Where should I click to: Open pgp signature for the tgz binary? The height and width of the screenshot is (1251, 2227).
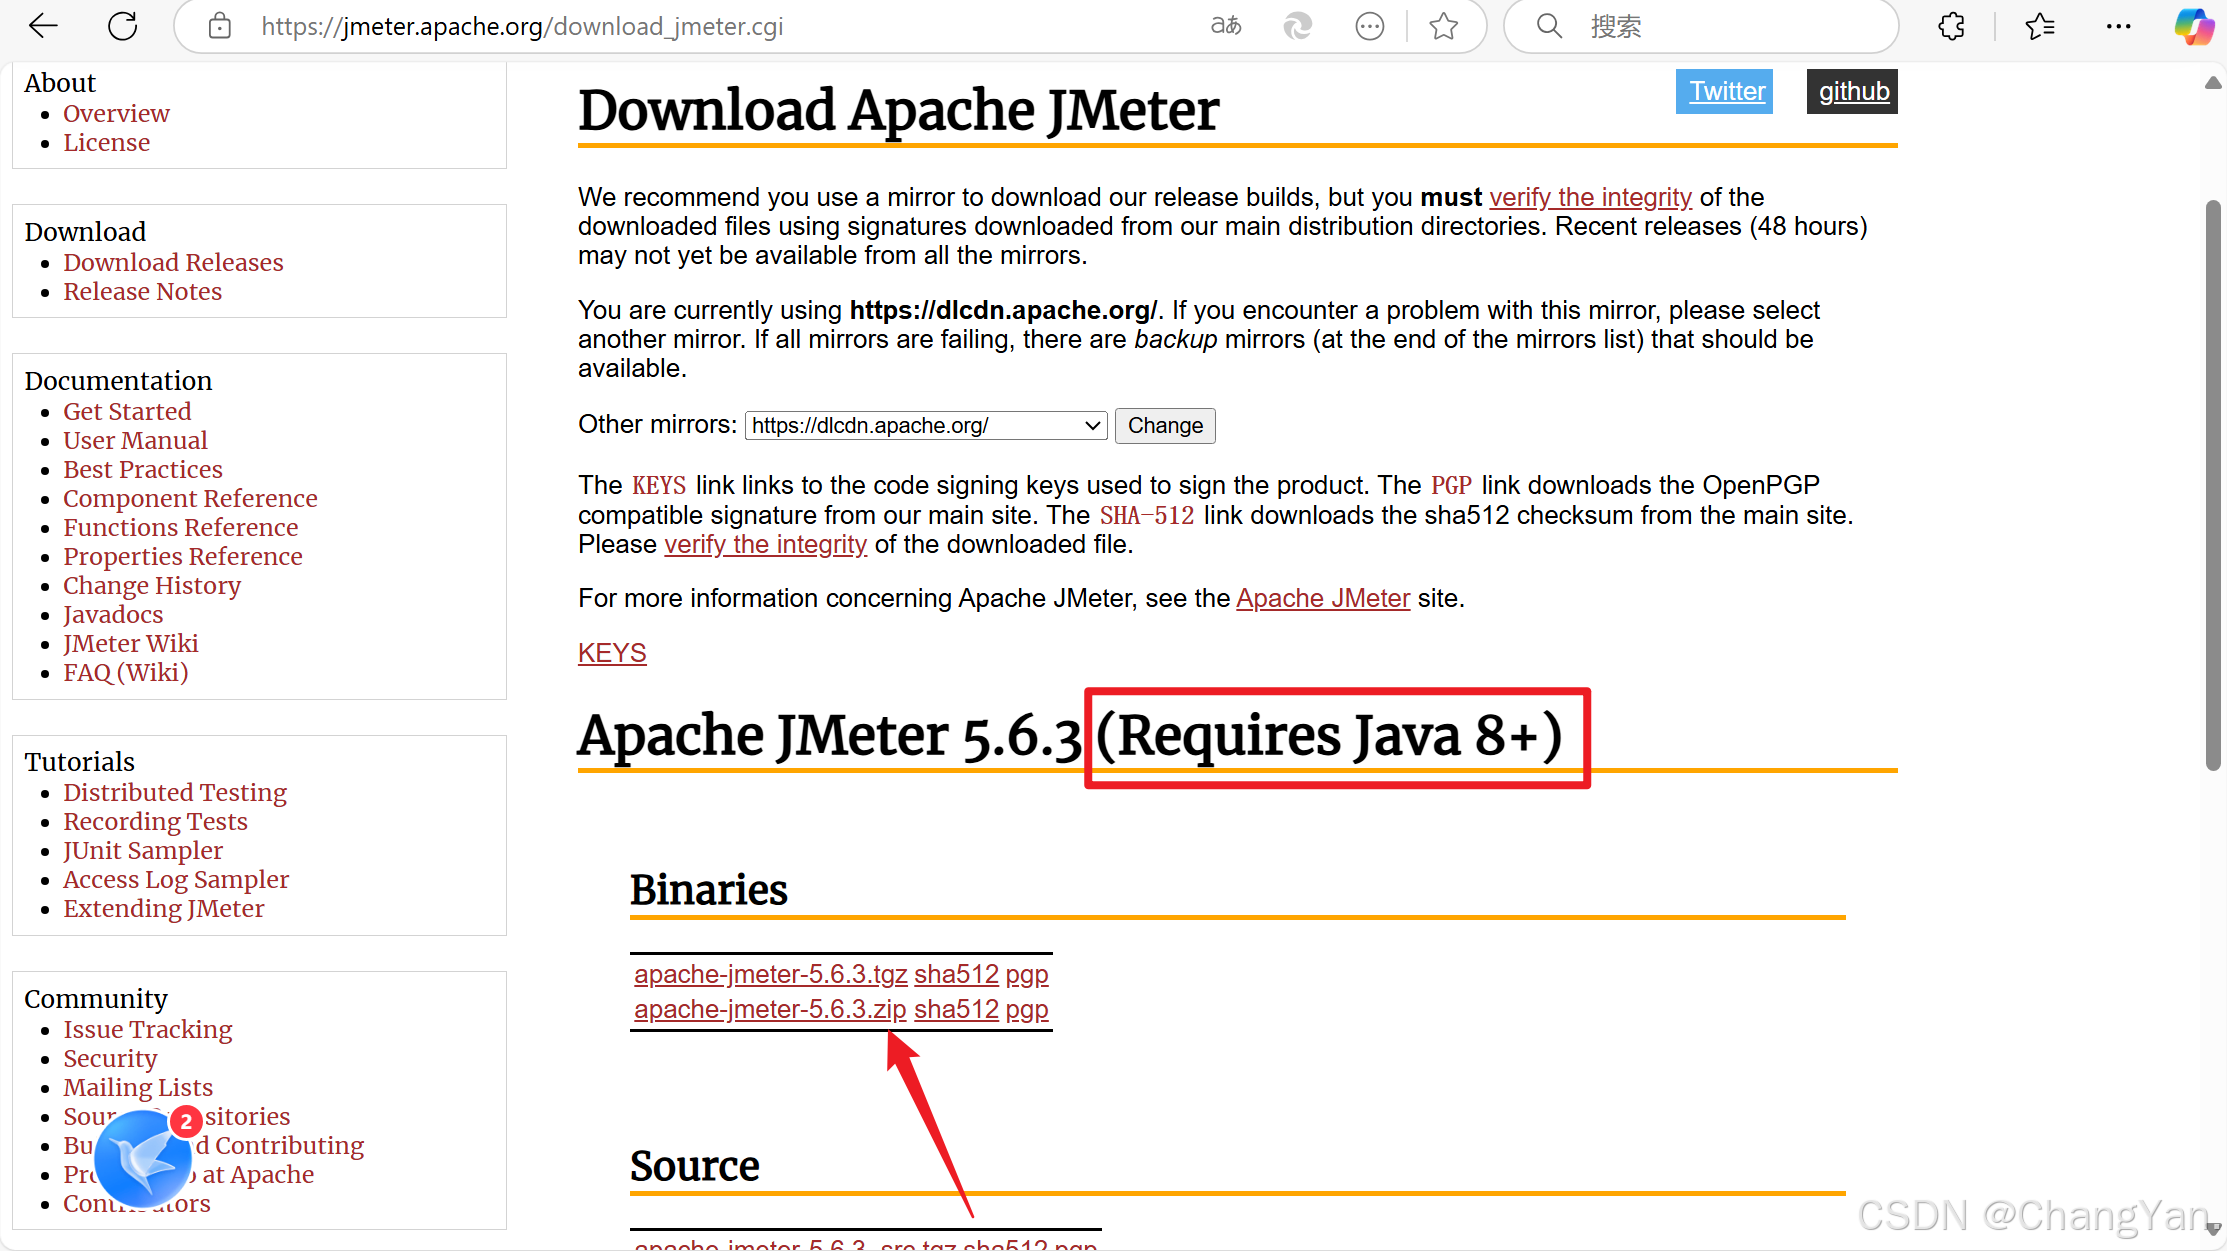(x=1027, y=975)
